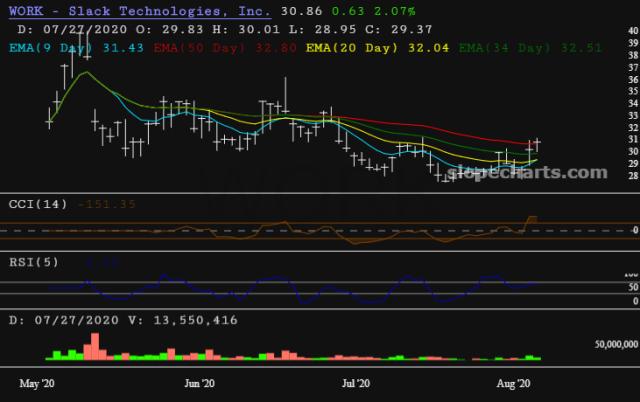This screenshot has width=640, height=402.
Task: Select the EMA(9 Day) 31.43 legend label
Action: click(76, 48)
